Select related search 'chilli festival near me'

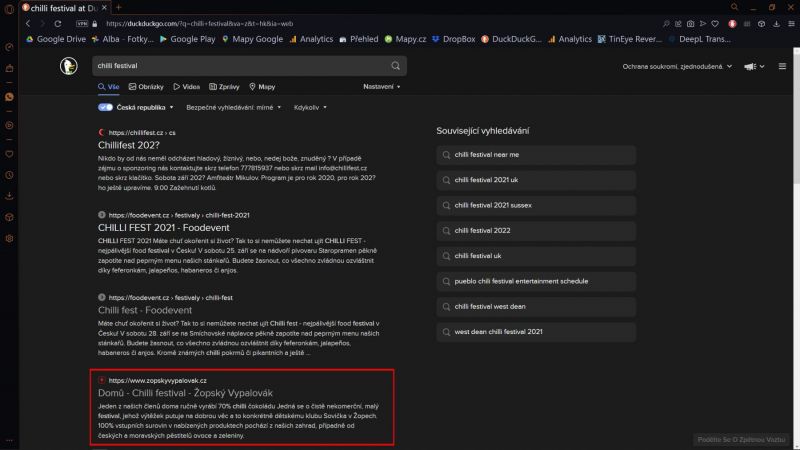[486, 155]
